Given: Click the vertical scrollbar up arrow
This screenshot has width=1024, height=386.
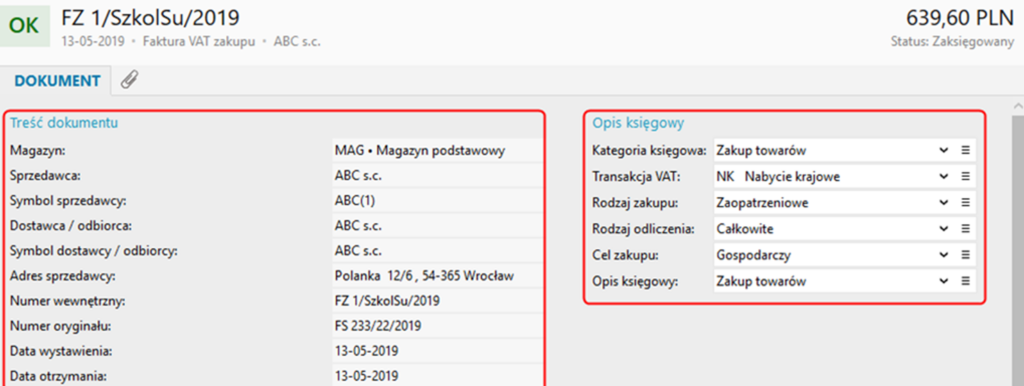Looking at the screenshot, I should (1017, 106).
